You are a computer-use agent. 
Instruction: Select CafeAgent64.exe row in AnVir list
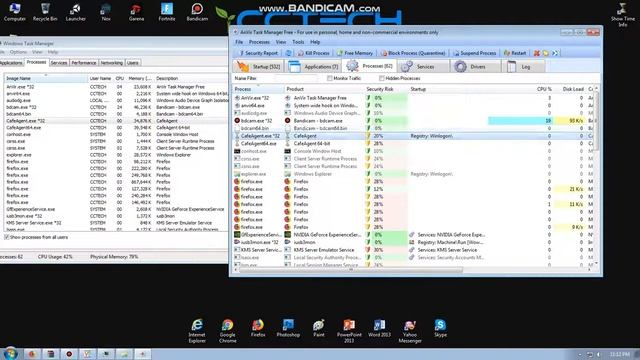413,144
